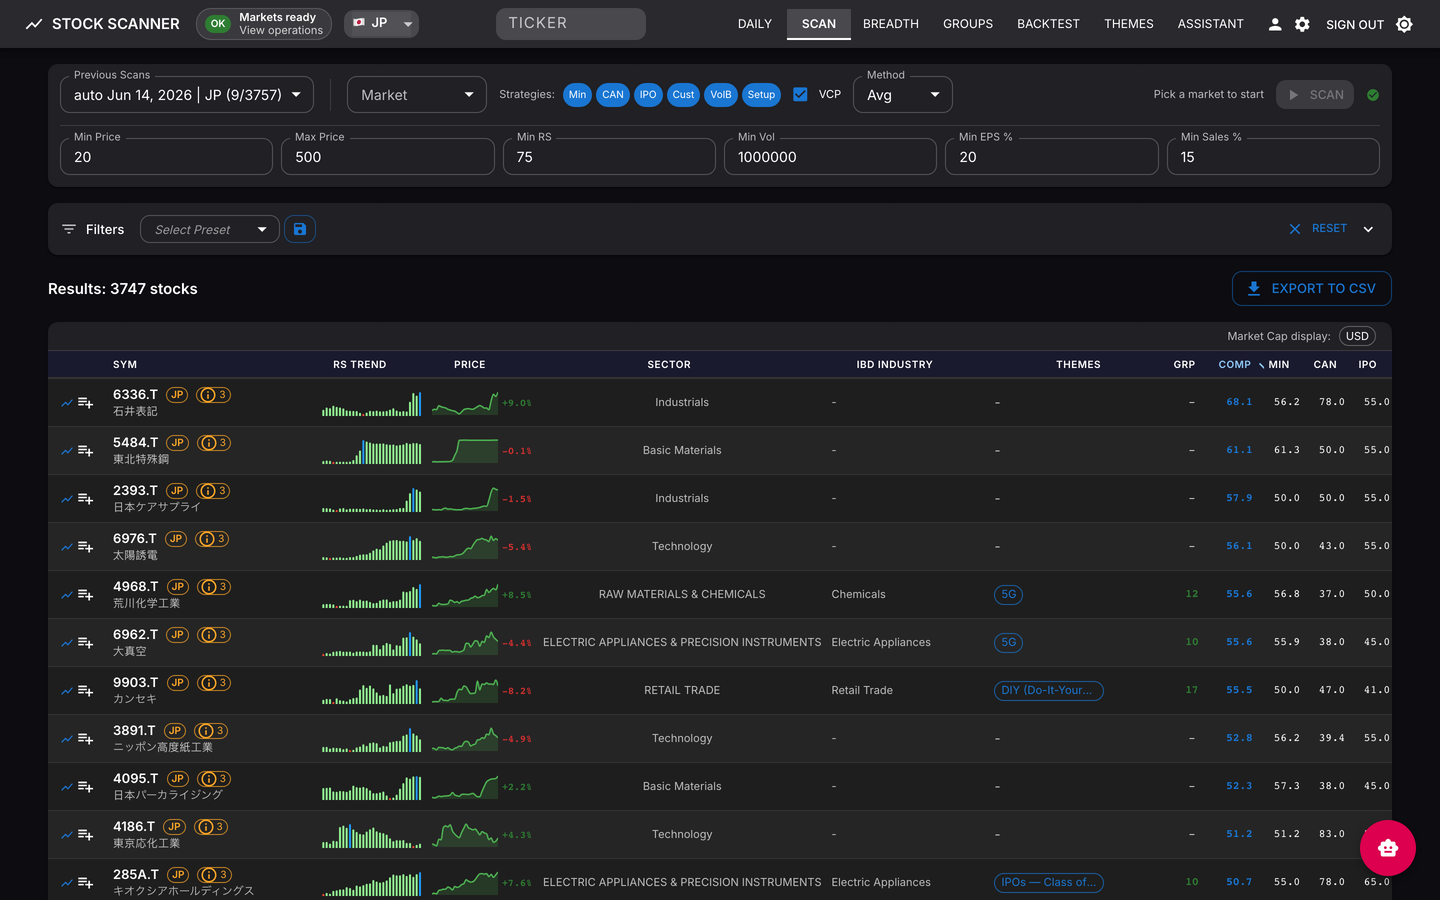This screenshot has height=900, width=1440.
Task: Add 6976.T to the watchlist
Action: (86, 547)
